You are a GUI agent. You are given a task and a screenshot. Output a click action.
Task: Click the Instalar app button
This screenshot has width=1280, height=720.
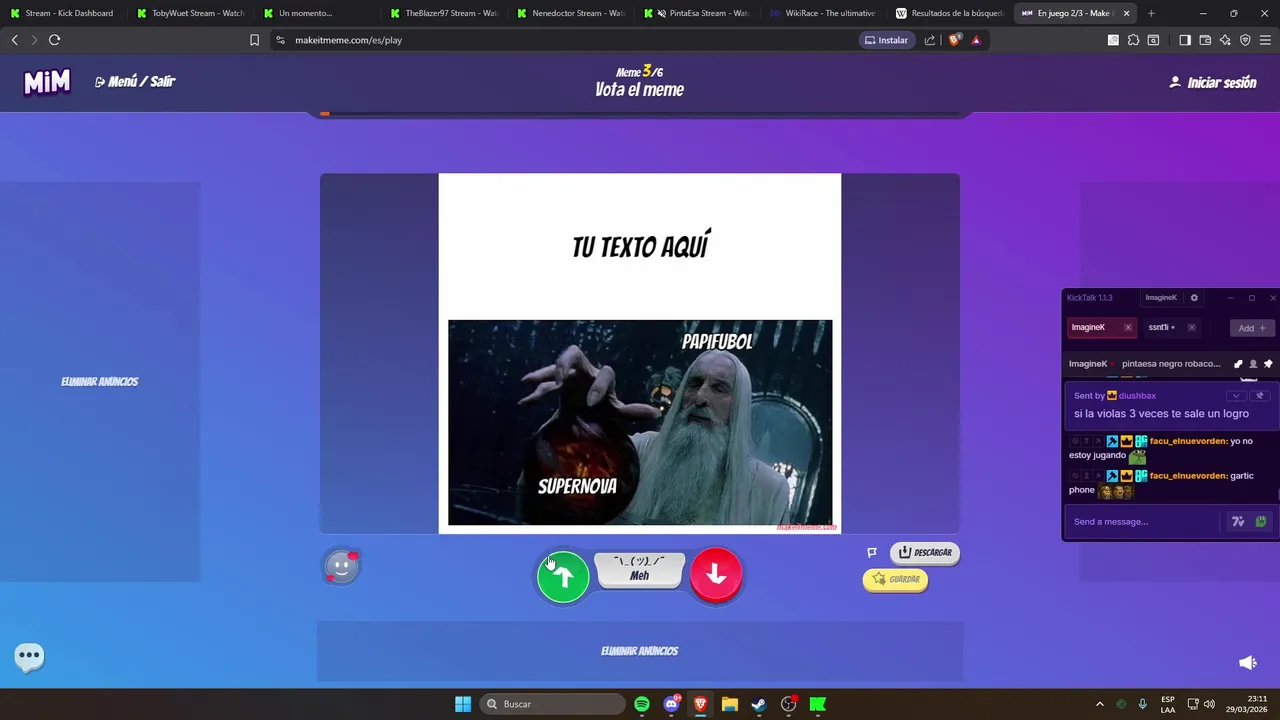(887, 40)
